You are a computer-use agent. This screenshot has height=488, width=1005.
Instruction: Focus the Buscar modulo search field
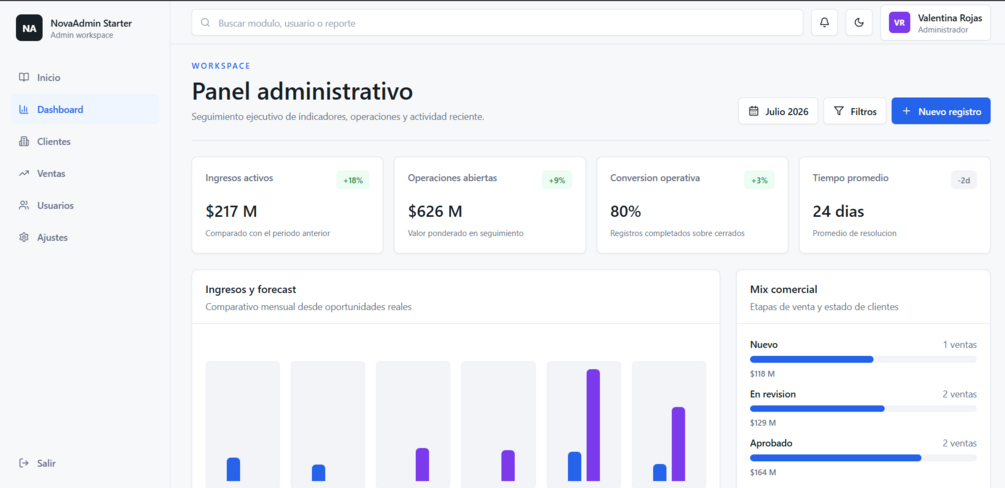[497, 23]
